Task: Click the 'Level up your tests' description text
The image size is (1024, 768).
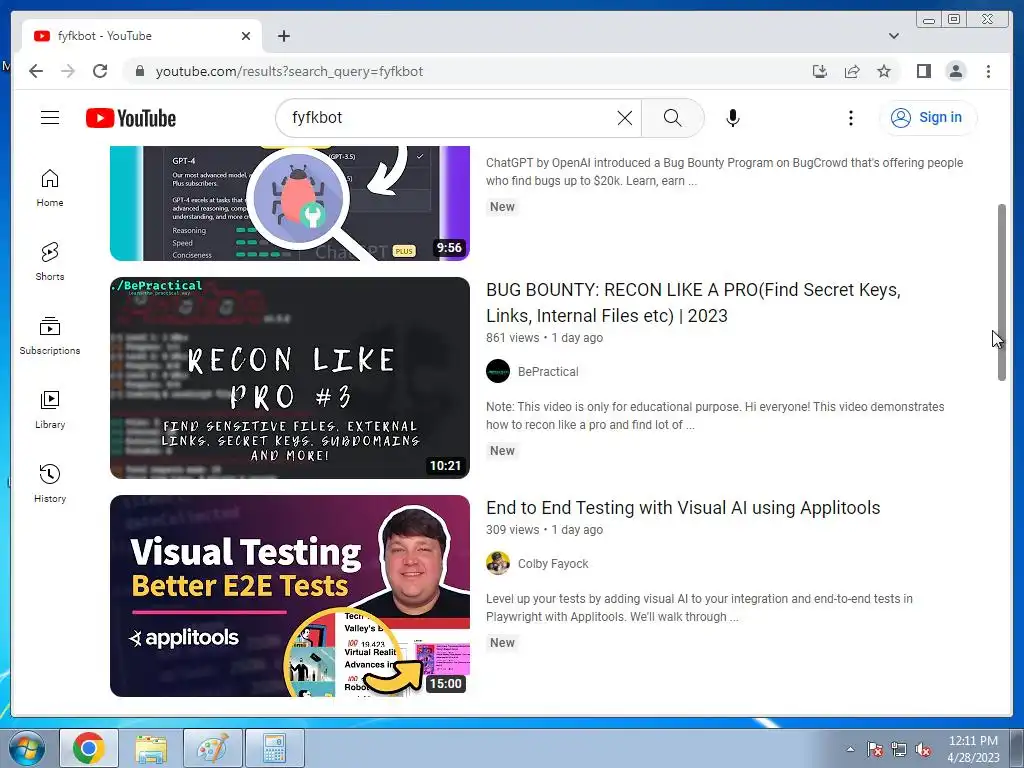Action: 699,607
